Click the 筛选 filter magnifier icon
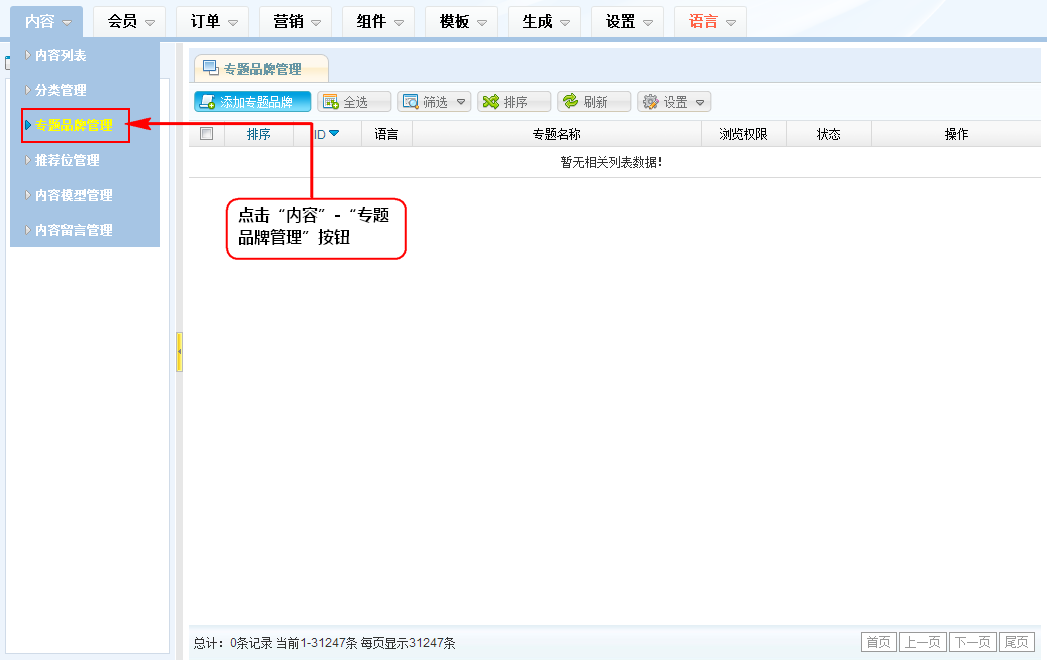 [x=410, y=102]
